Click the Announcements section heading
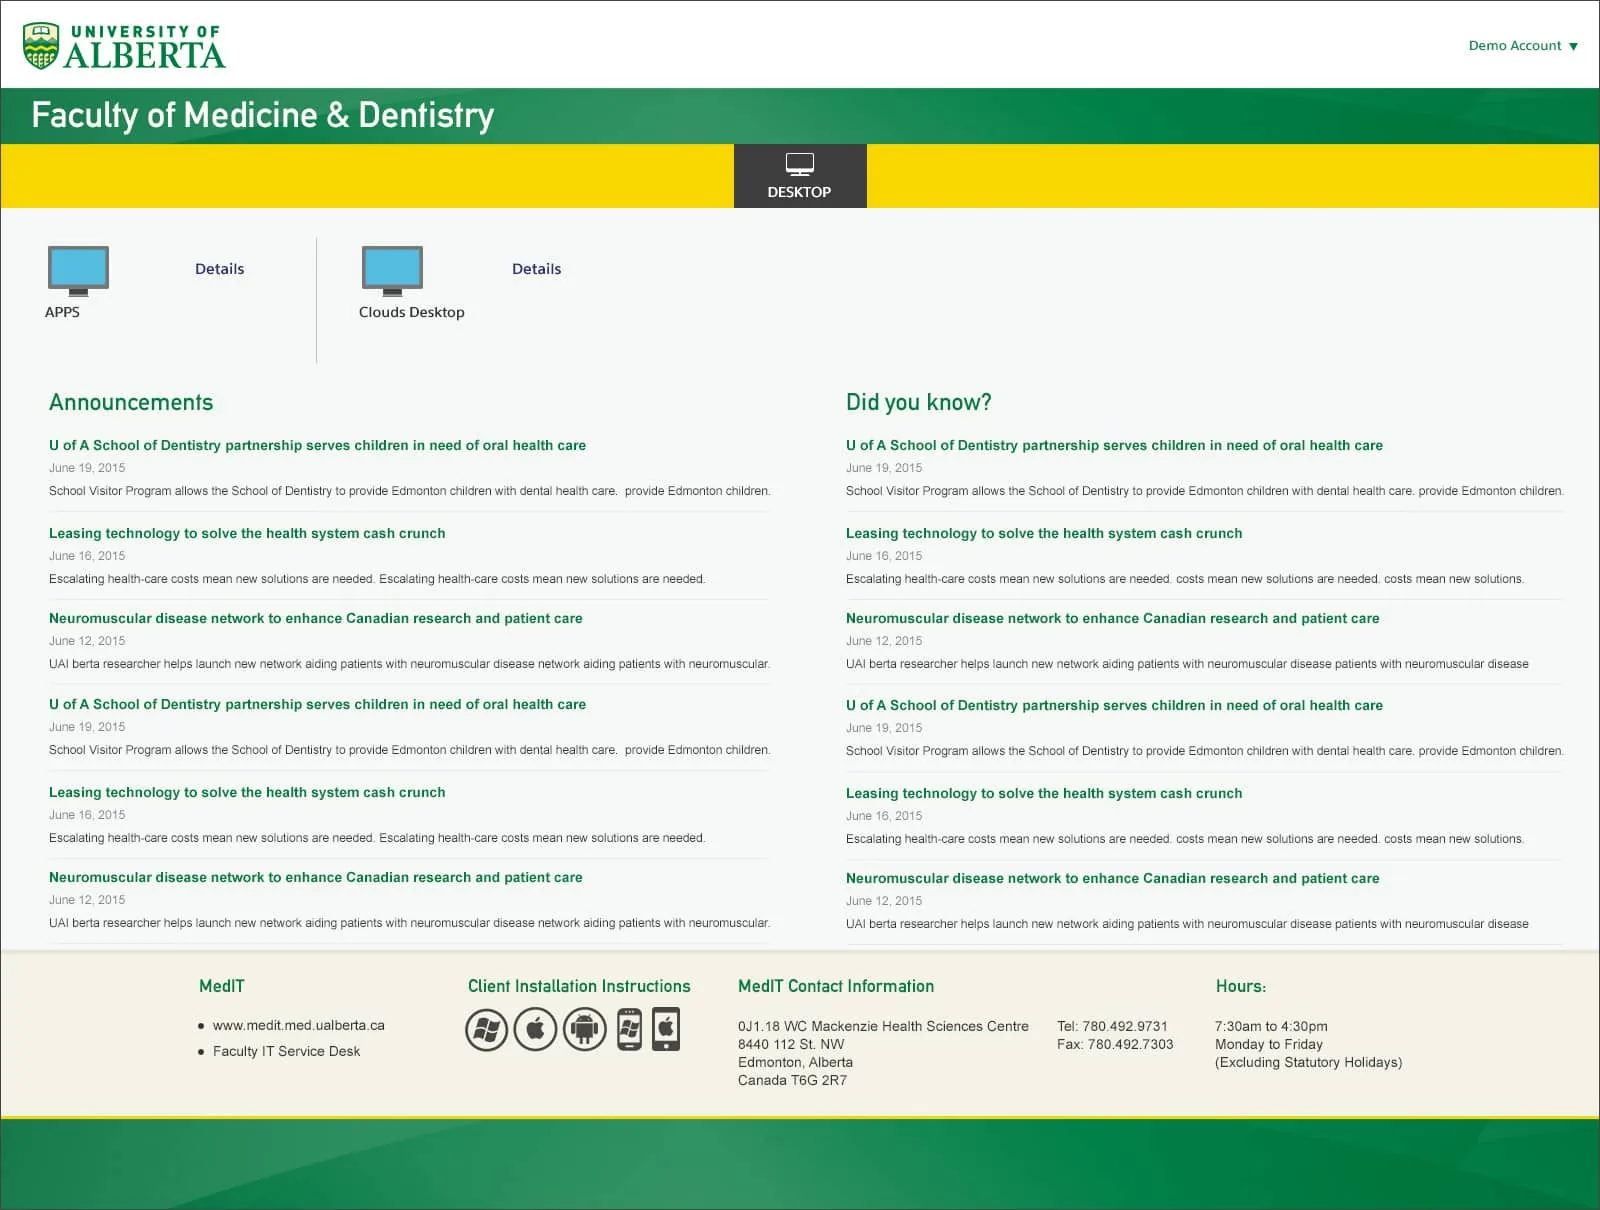 point(131,402)
